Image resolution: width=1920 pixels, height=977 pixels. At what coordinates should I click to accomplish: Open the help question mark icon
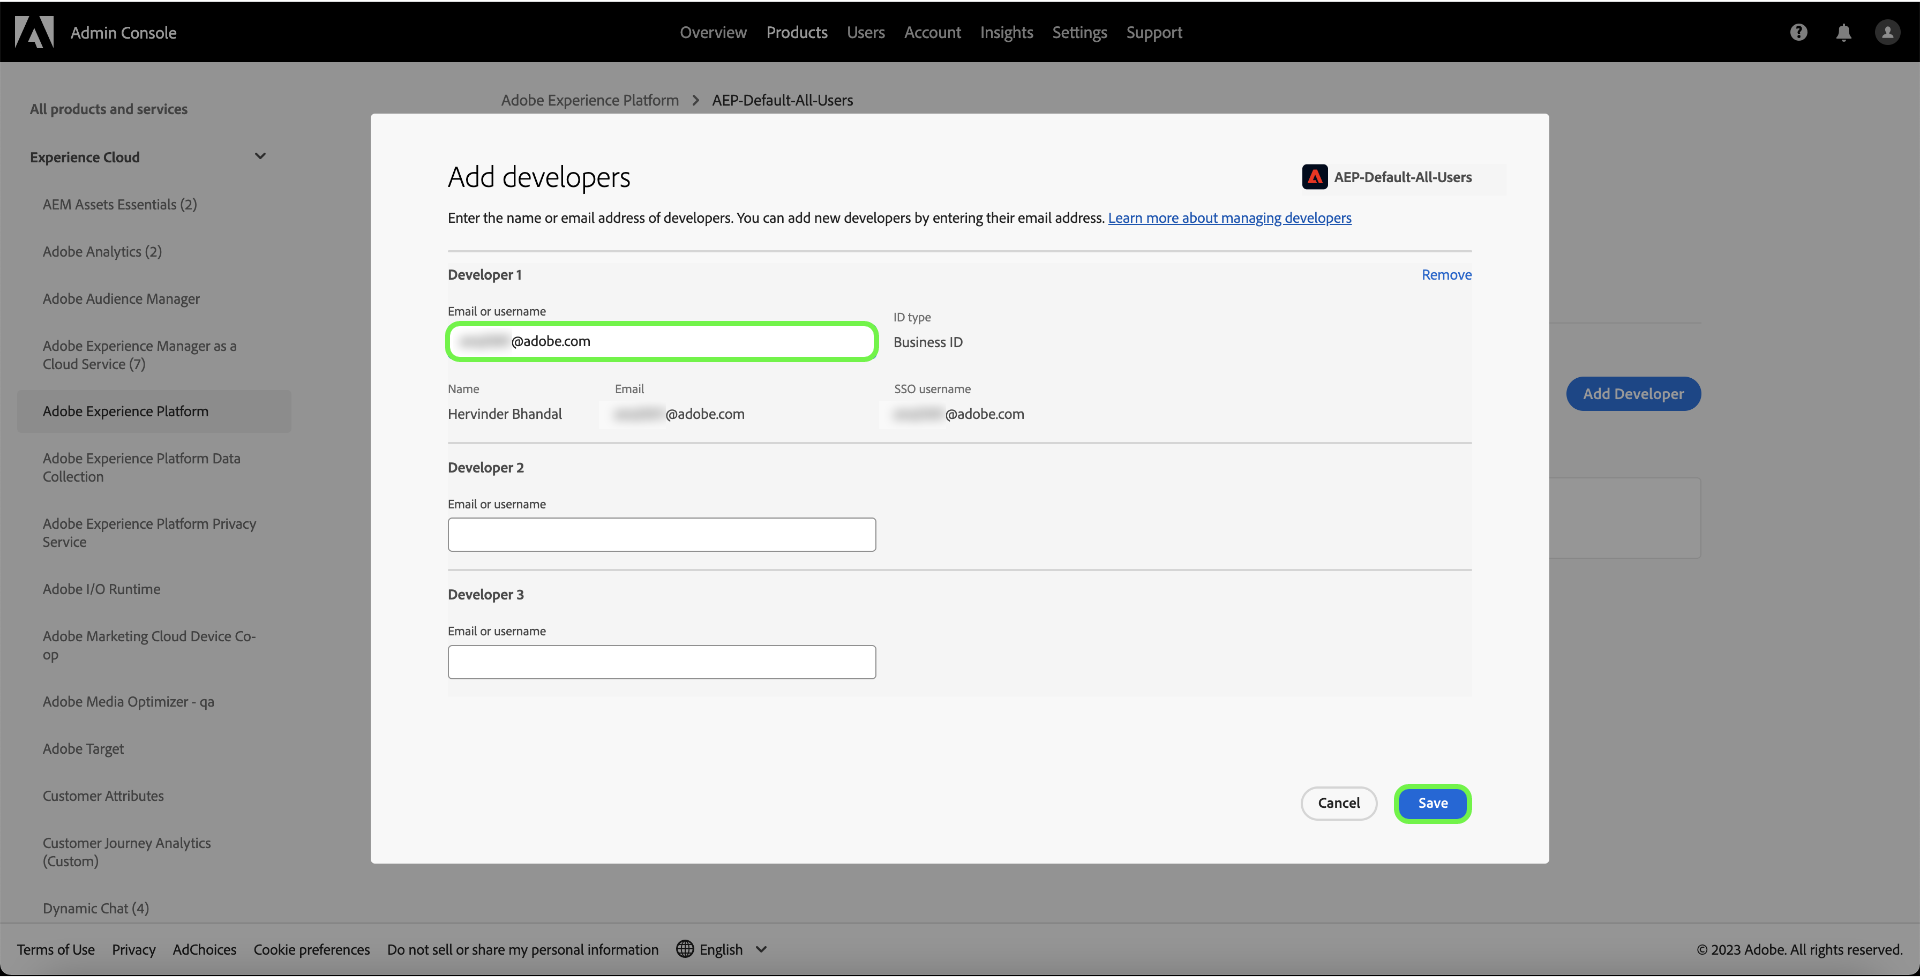(1799, 32)
